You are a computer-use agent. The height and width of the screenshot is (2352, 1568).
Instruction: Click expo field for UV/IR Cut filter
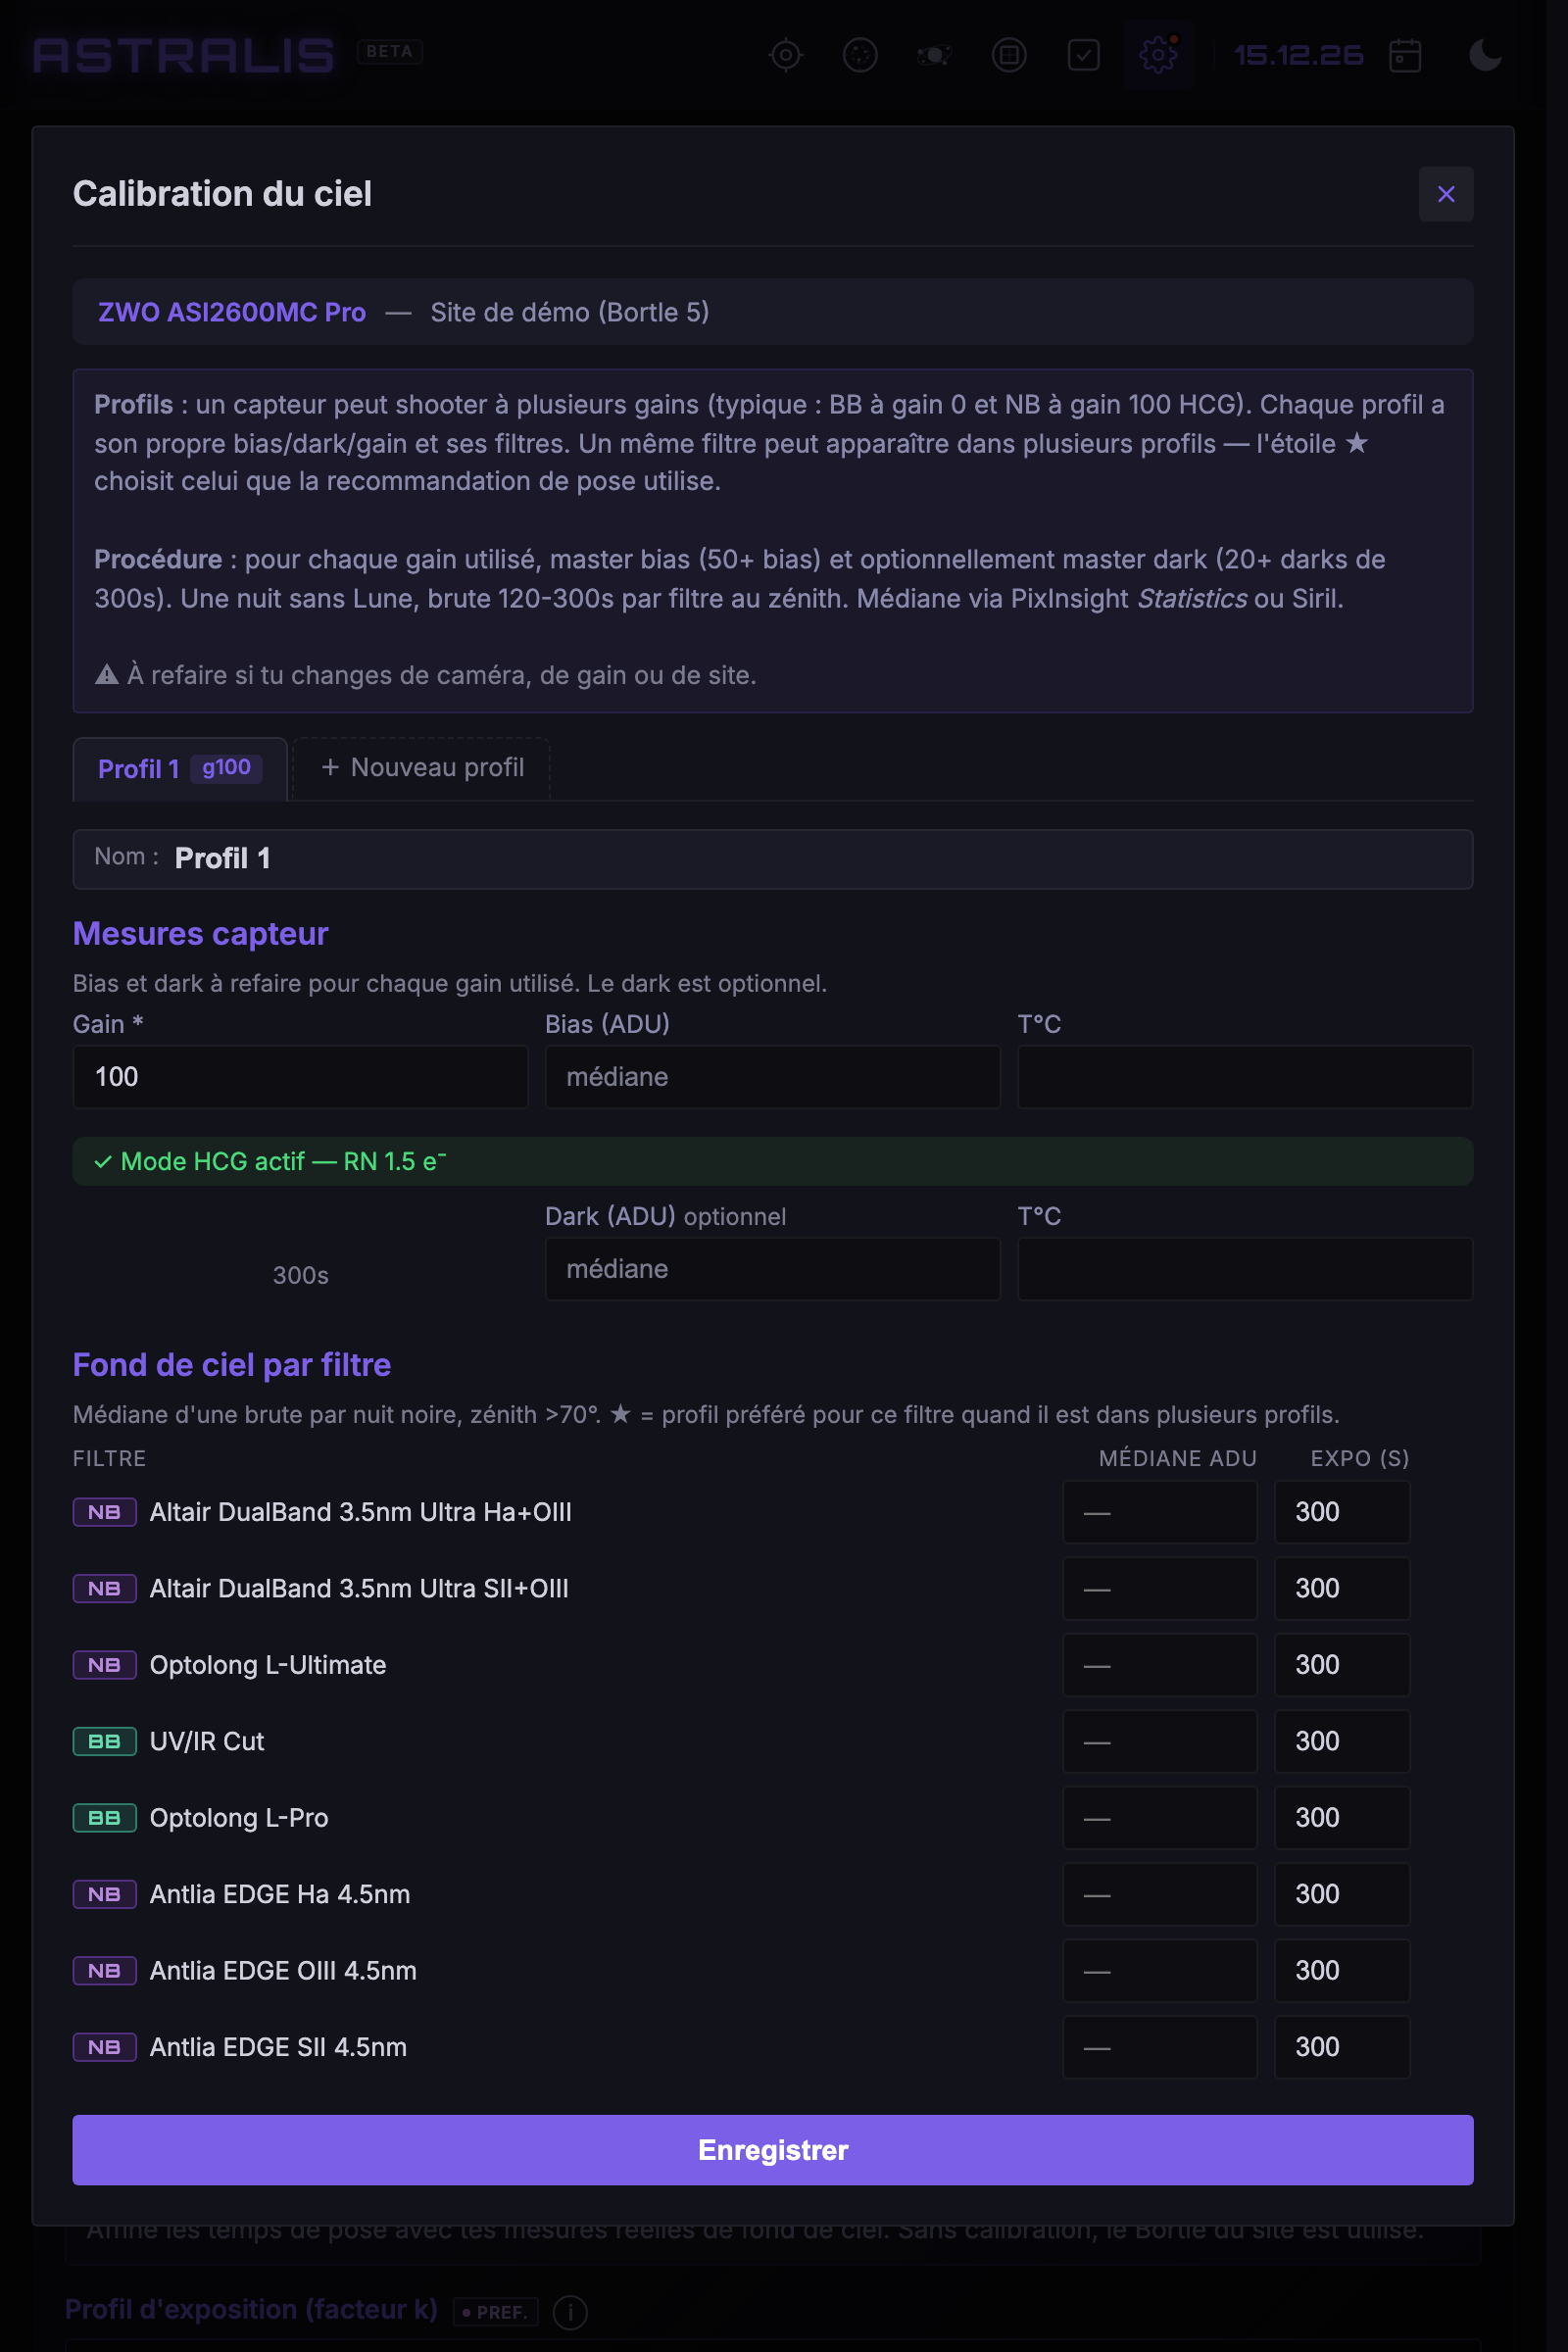(1342, 1742)
